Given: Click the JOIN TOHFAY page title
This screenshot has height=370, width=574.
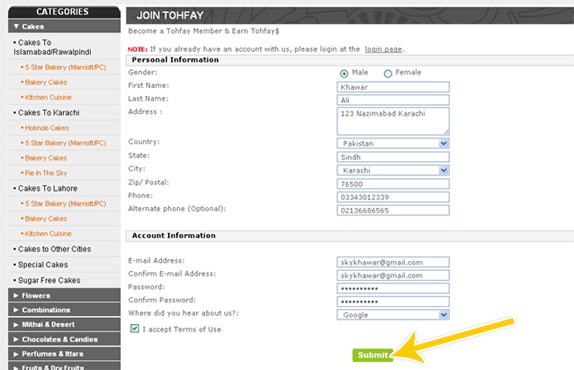Looking at the screenshot, I should pyautogui.click(x=170, y=15).
